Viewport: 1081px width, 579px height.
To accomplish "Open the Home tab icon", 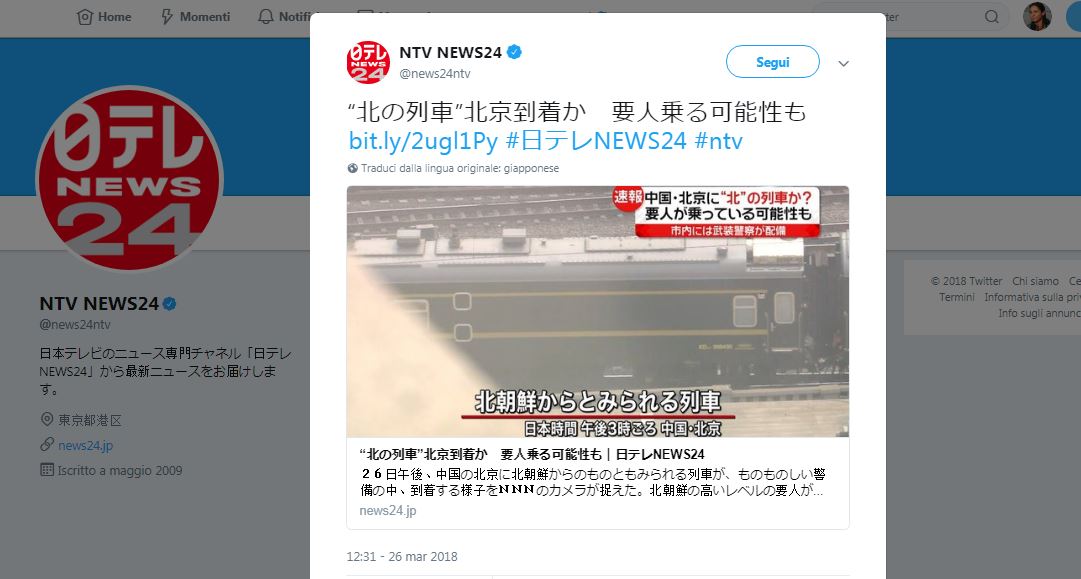I will [84, 17].
